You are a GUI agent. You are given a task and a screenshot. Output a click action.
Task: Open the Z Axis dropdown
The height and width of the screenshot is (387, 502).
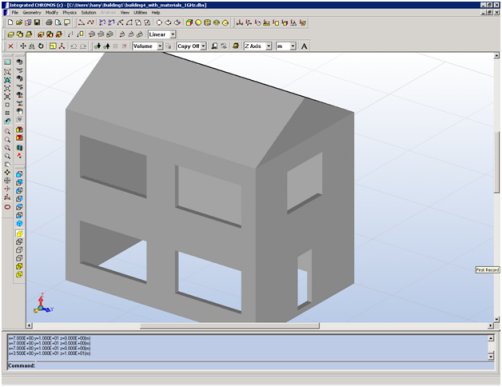[258, 46]
